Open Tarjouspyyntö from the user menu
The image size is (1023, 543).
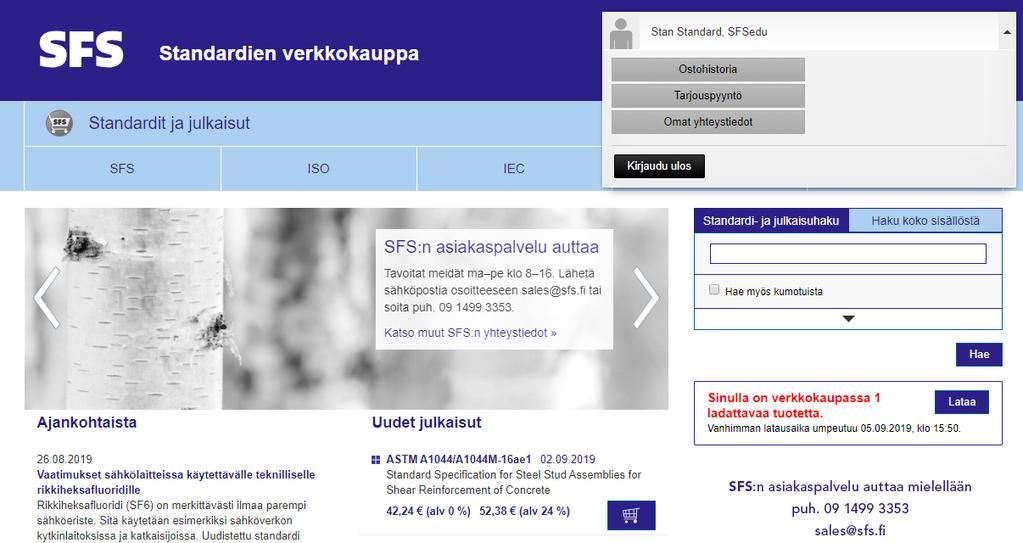(708, 95)
